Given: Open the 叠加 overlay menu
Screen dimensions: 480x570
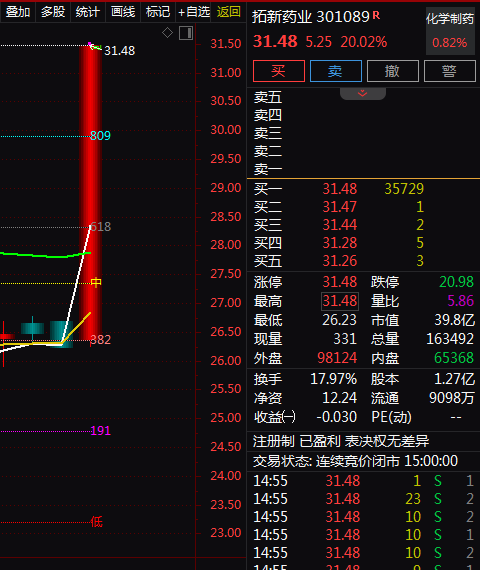Looking at the screenshot, I should [17, 12].
